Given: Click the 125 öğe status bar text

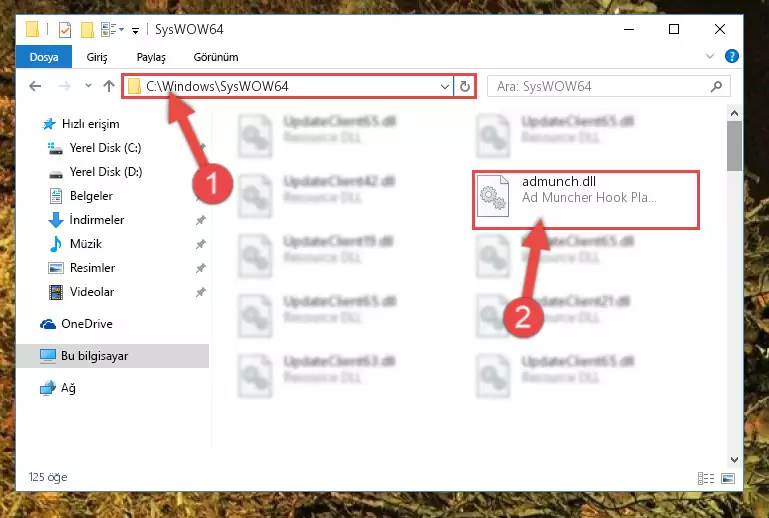Looking at the screenshot, I should tap(48, 477).
